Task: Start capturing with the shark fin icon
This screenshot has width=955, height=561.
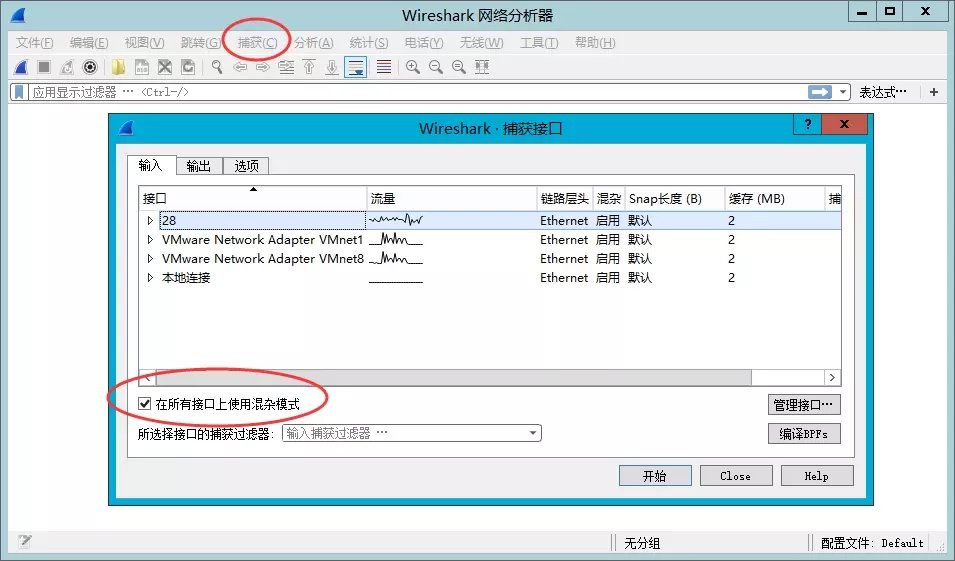Action: (21, 67)
